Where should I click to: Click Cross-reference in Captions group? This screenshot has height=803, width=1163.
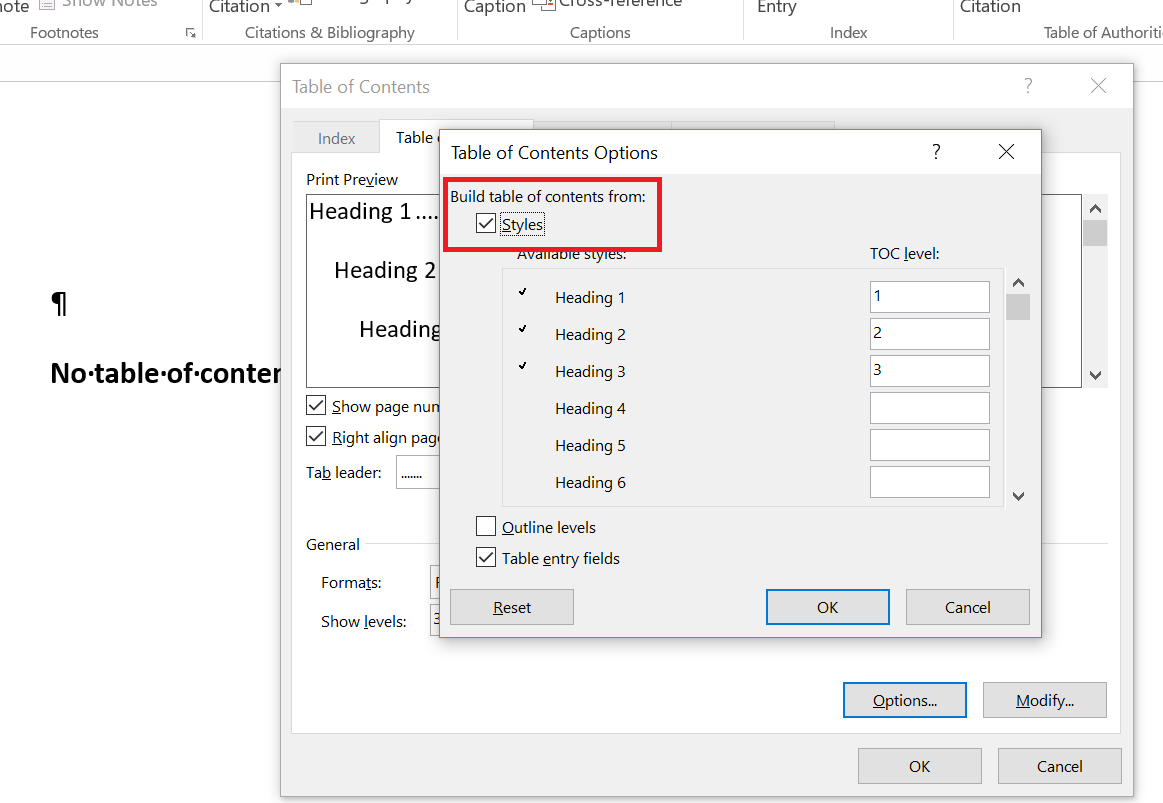(608, 4)
